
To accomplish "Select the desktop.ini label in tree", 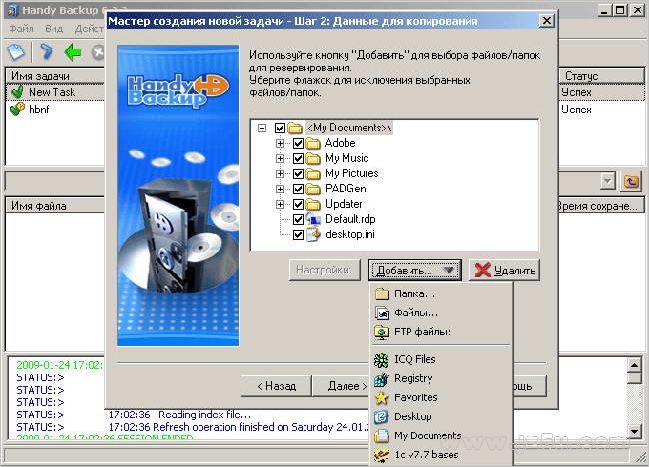I will (350, 235).
